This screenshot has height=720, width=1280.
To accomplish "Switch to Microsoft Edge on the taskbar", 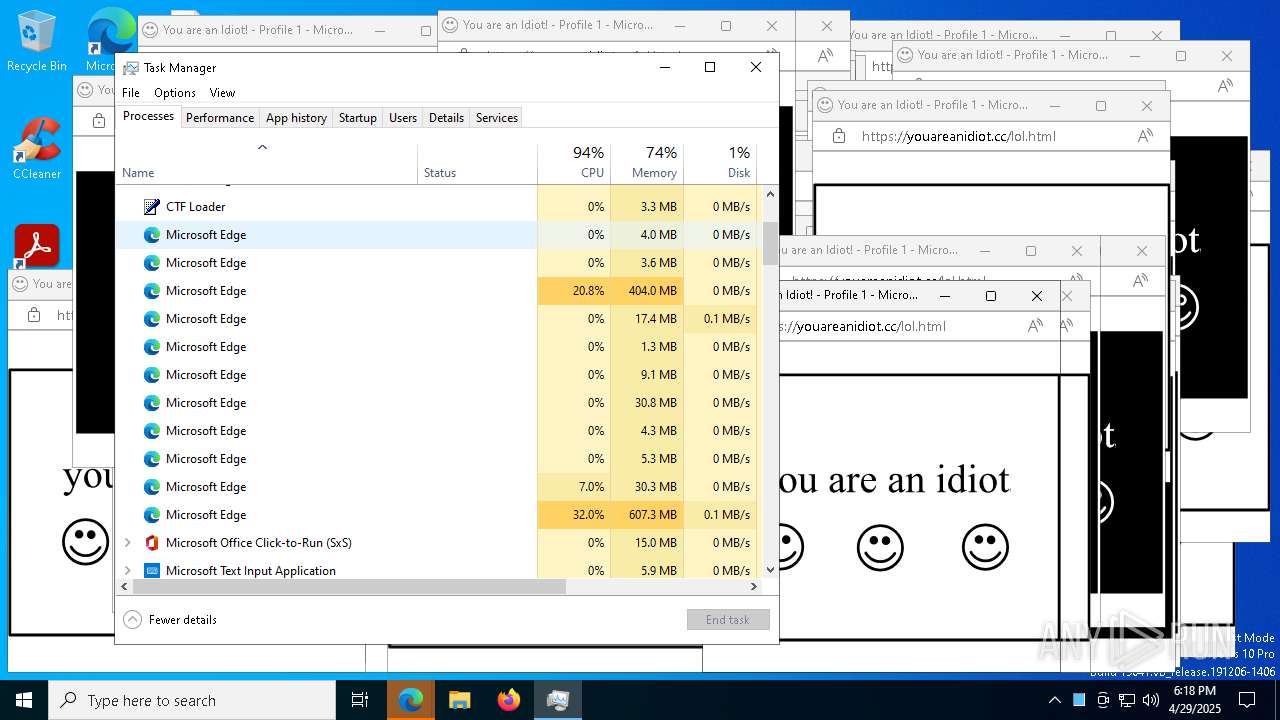I will tap(410, 700).
